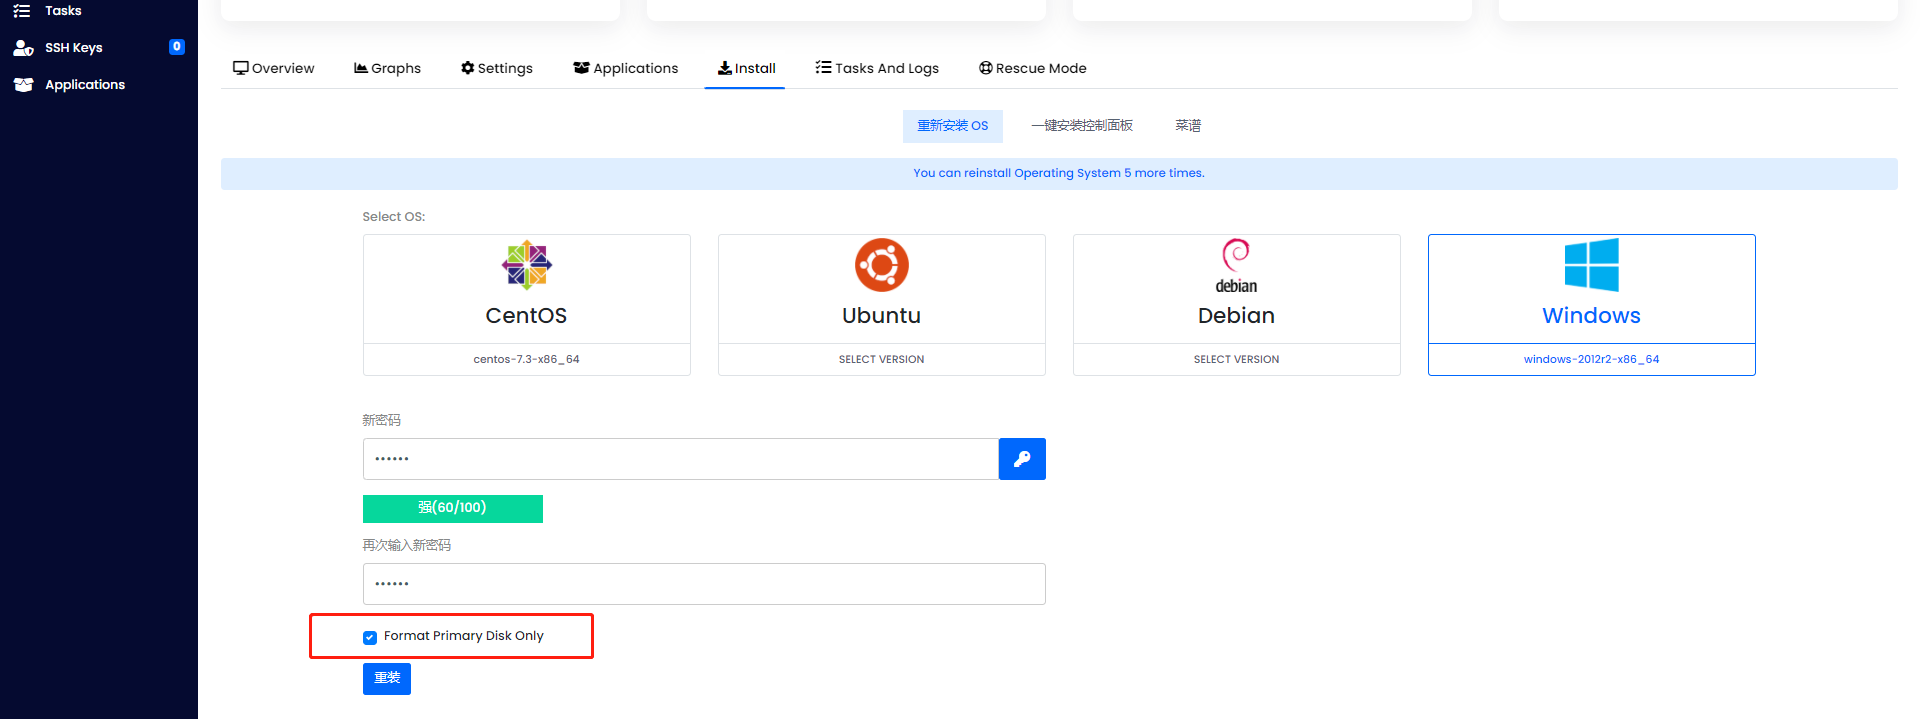The image size is (1920, 720).
Task: Click the Applications tab box icon
Action: [581, 68]
